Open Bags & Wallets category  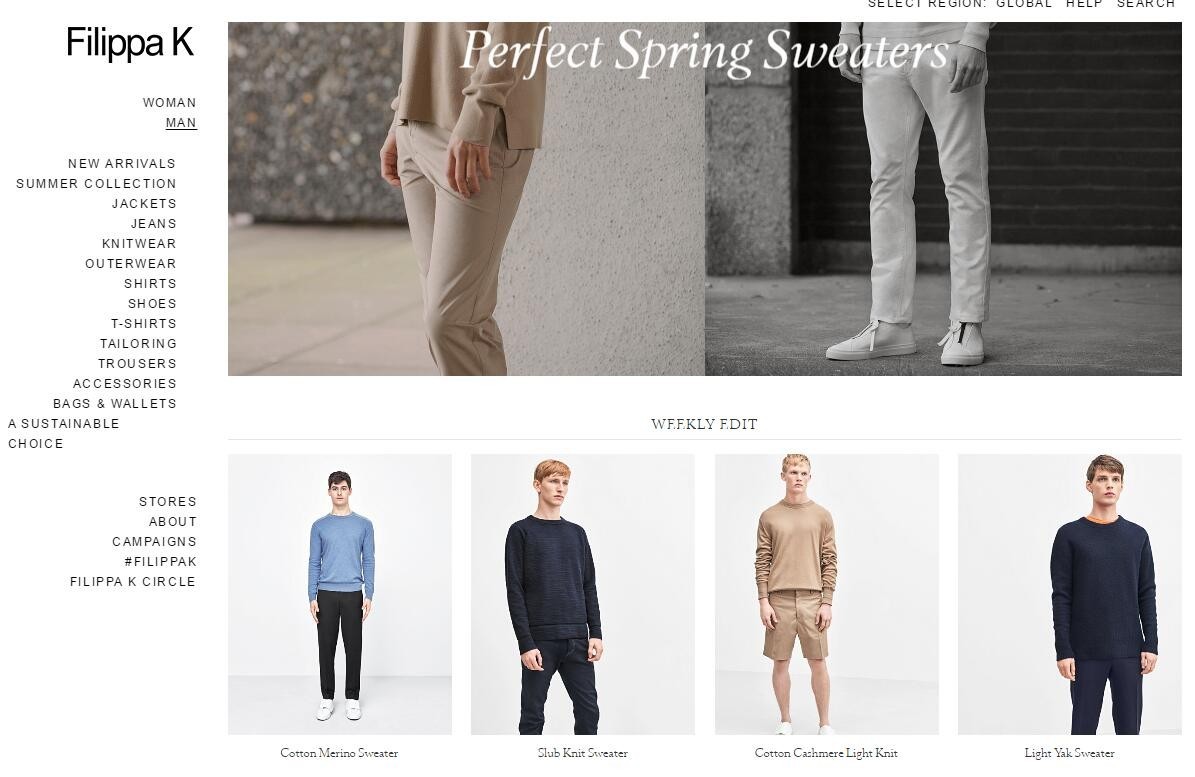[114, 404]
